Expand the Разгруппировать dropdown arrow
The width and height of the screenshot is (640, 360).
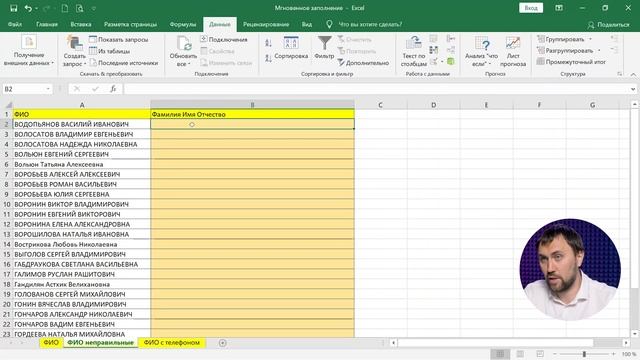(599, 51)
